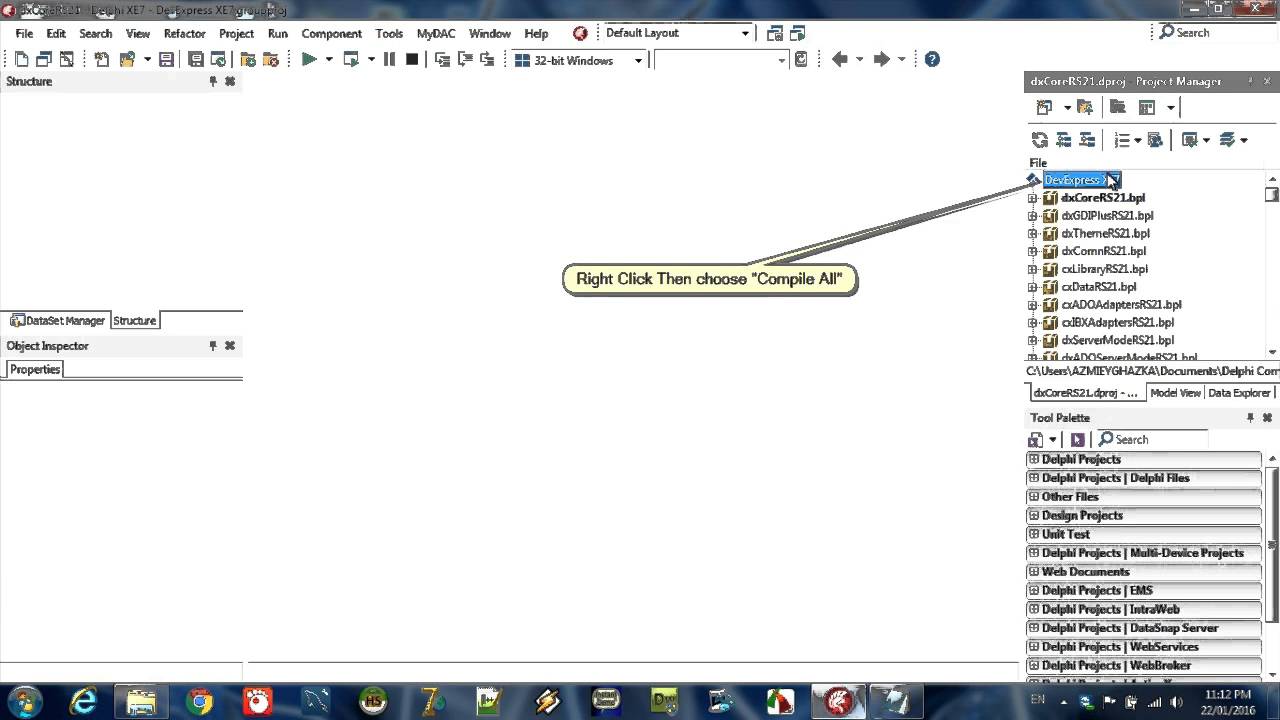The height and width of the screenshot is (720, 1280).
Task: Open the Project menu
Action: [x=236, y=33]
